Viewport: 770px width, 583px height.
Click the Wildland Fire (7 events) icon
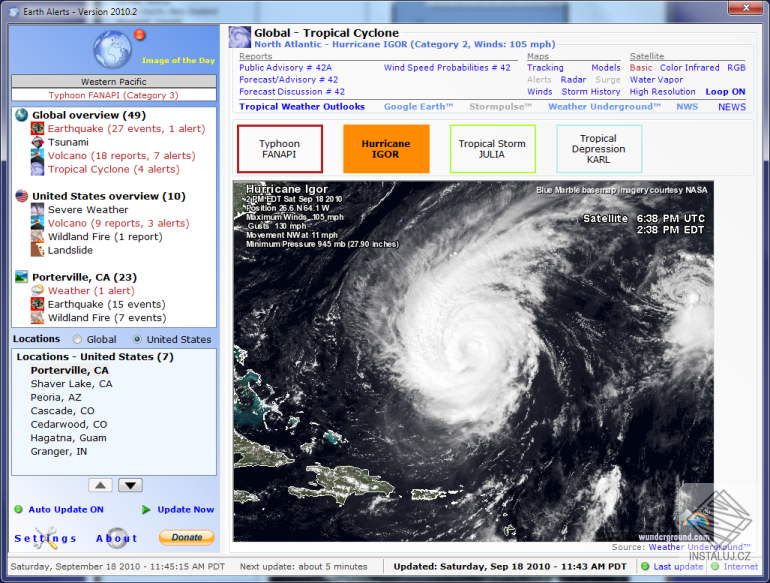tap(38, 318)
